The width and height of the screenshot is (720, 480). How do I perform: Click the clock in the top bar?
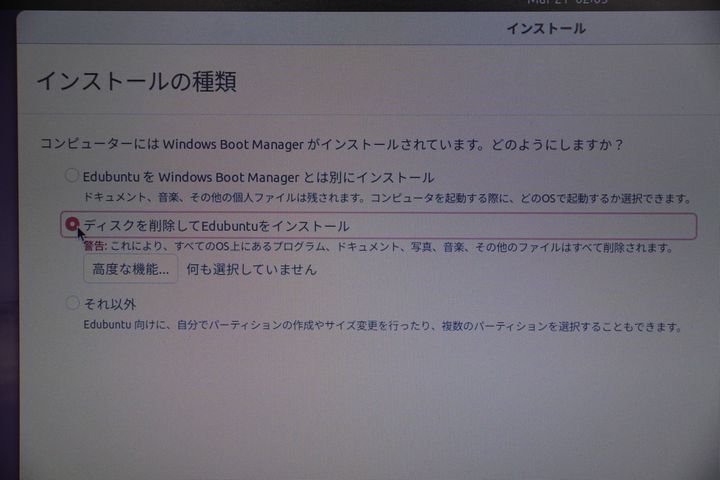(568, 2)
